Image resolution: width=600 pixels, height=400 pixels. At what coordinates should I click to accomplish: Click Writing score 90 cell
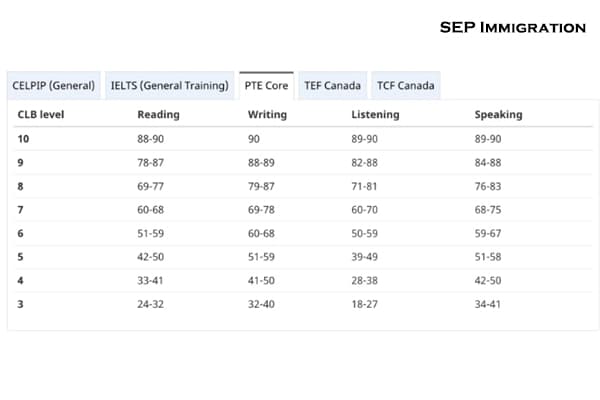254,139
